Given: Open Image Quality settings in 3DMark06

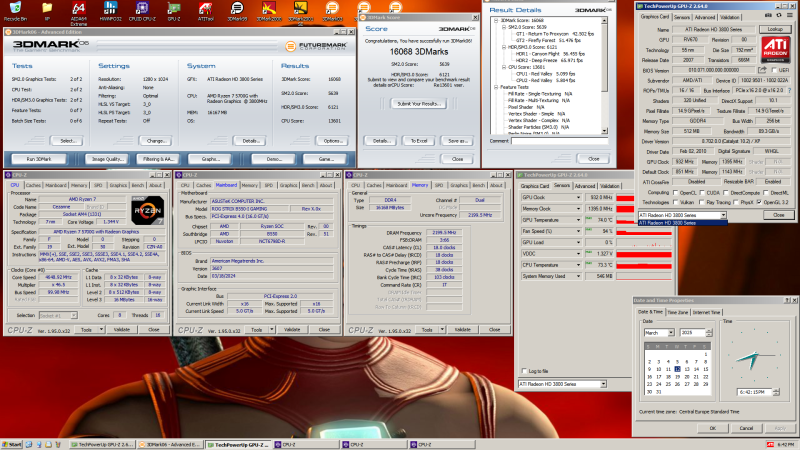Looking at the screenshot, I should [107, 159].
